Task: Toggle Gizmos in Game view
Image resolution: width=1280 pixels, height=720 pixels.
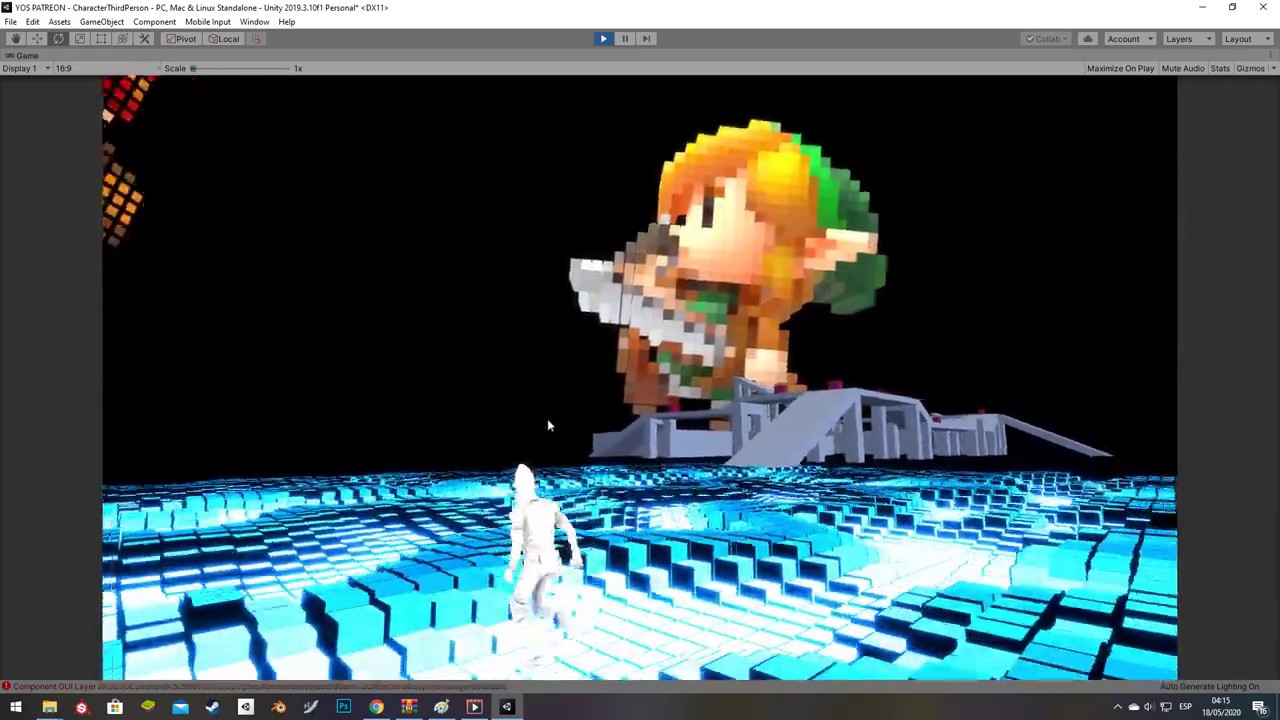Action: click(1250, 68)
